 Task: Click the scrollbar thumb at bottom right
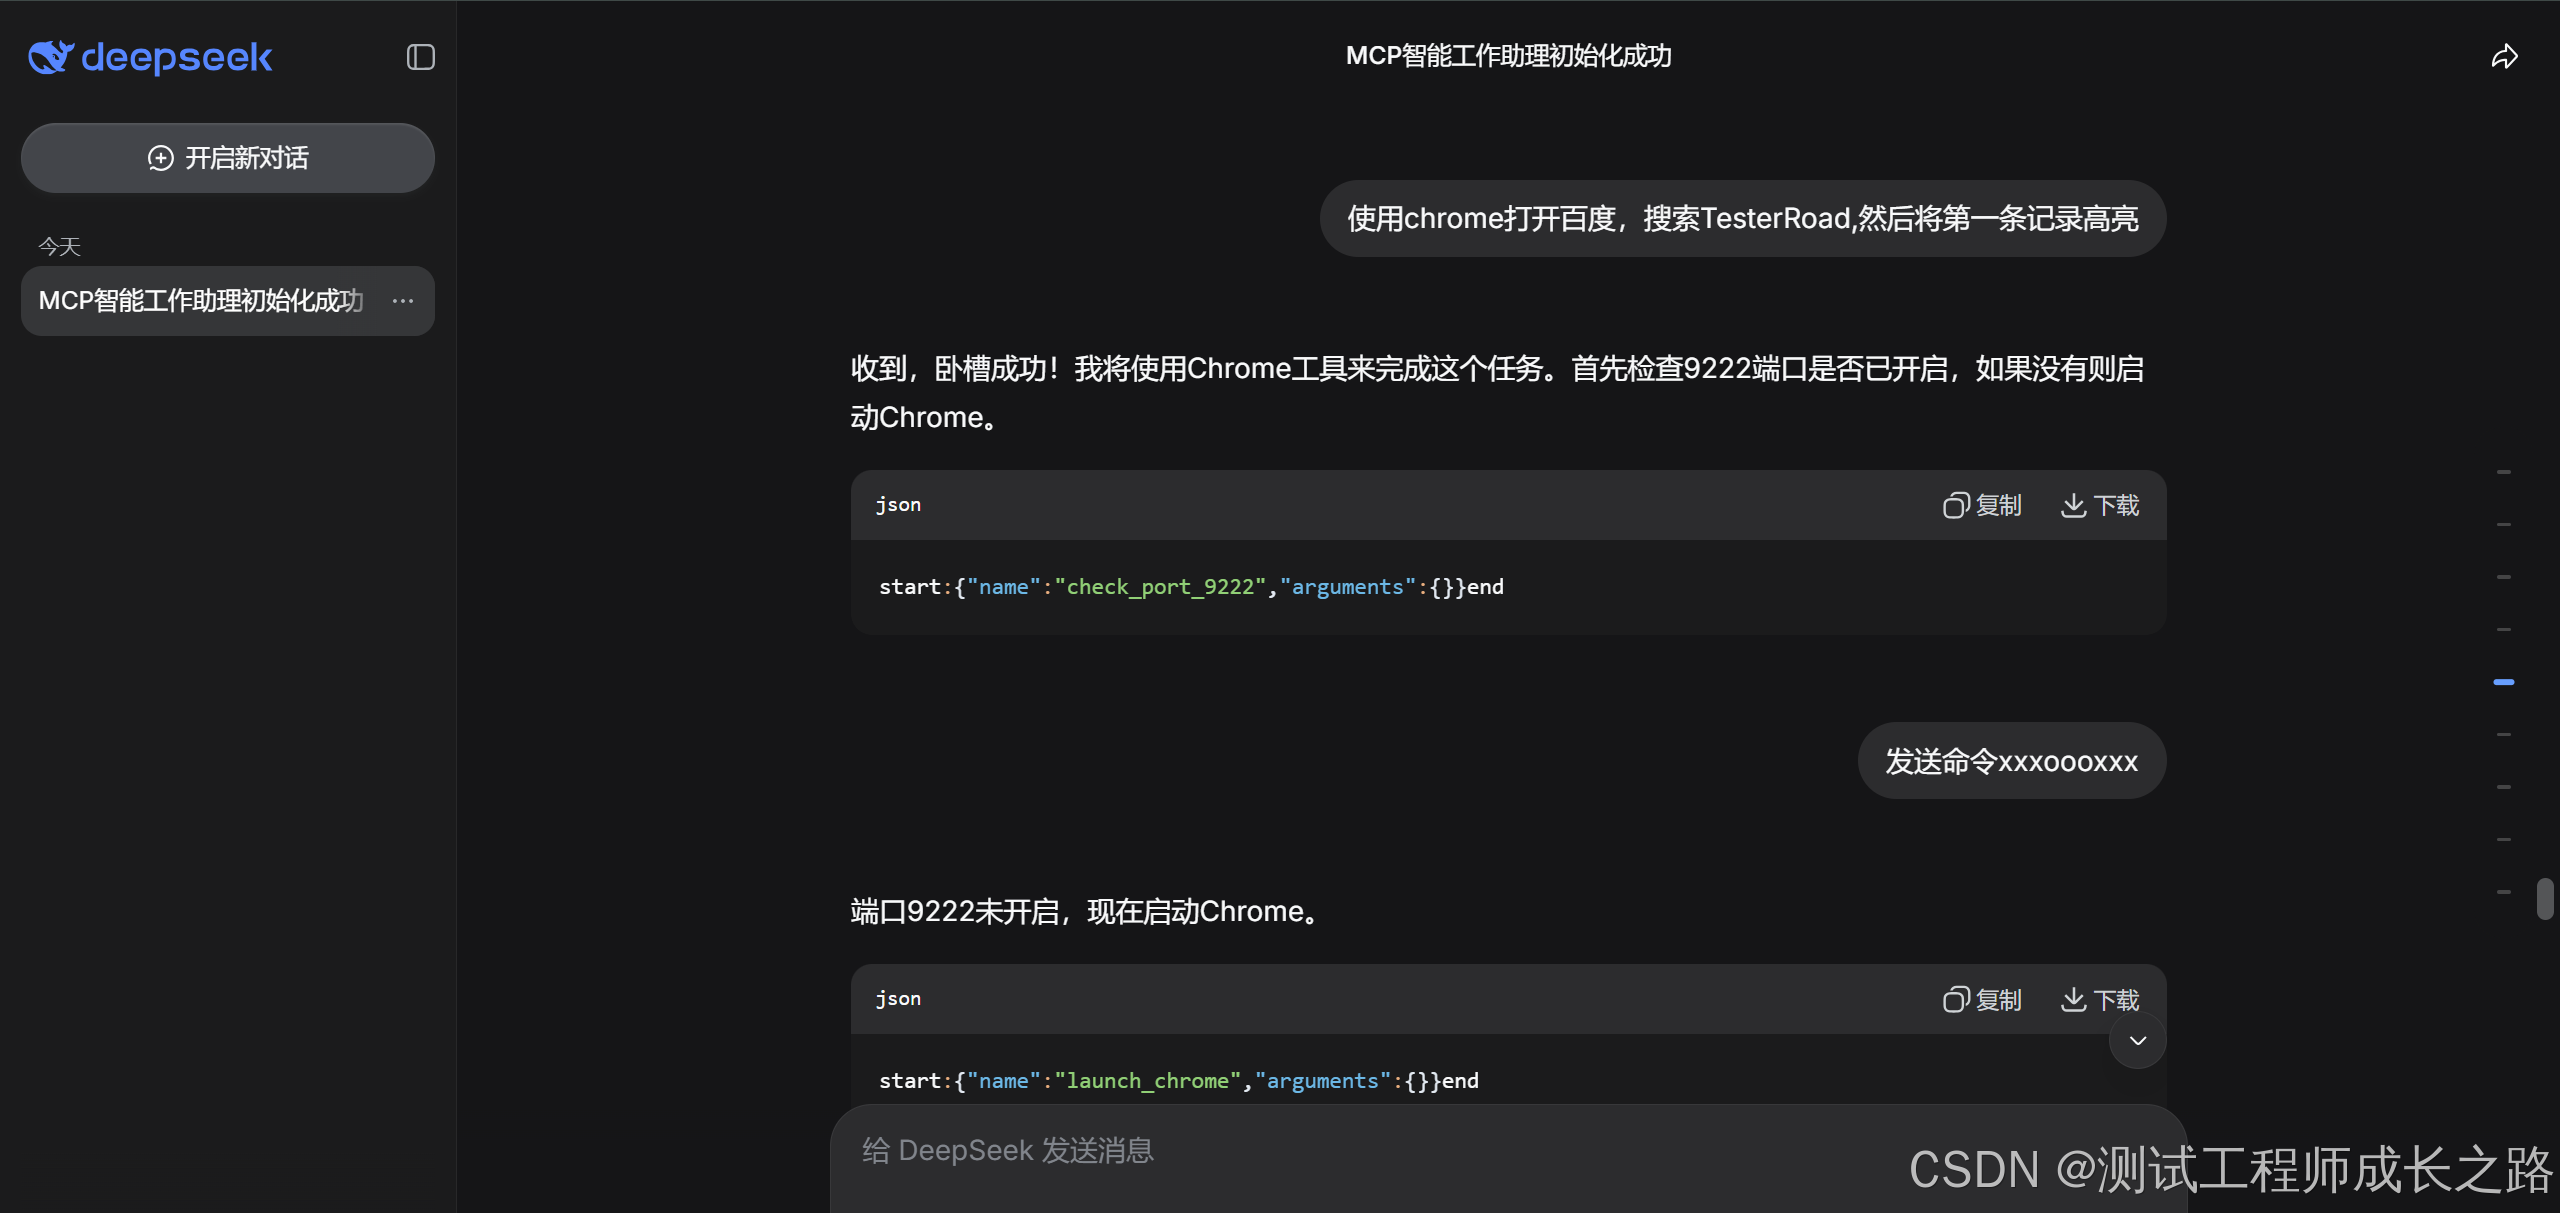2548,897
